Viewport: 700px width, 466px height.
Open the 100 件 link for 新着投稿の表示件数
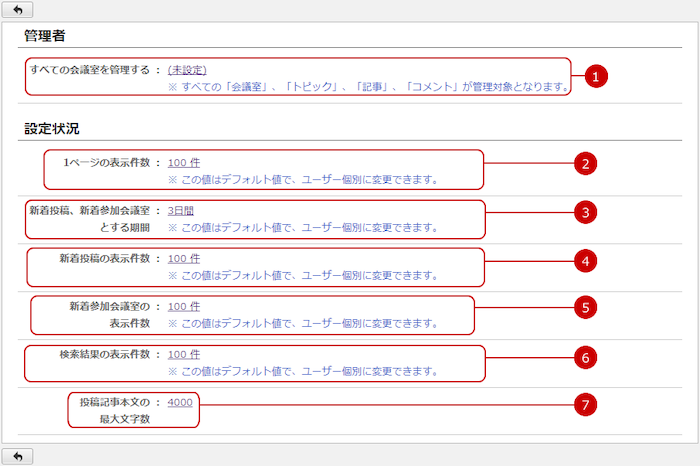(x=184, y=258)
